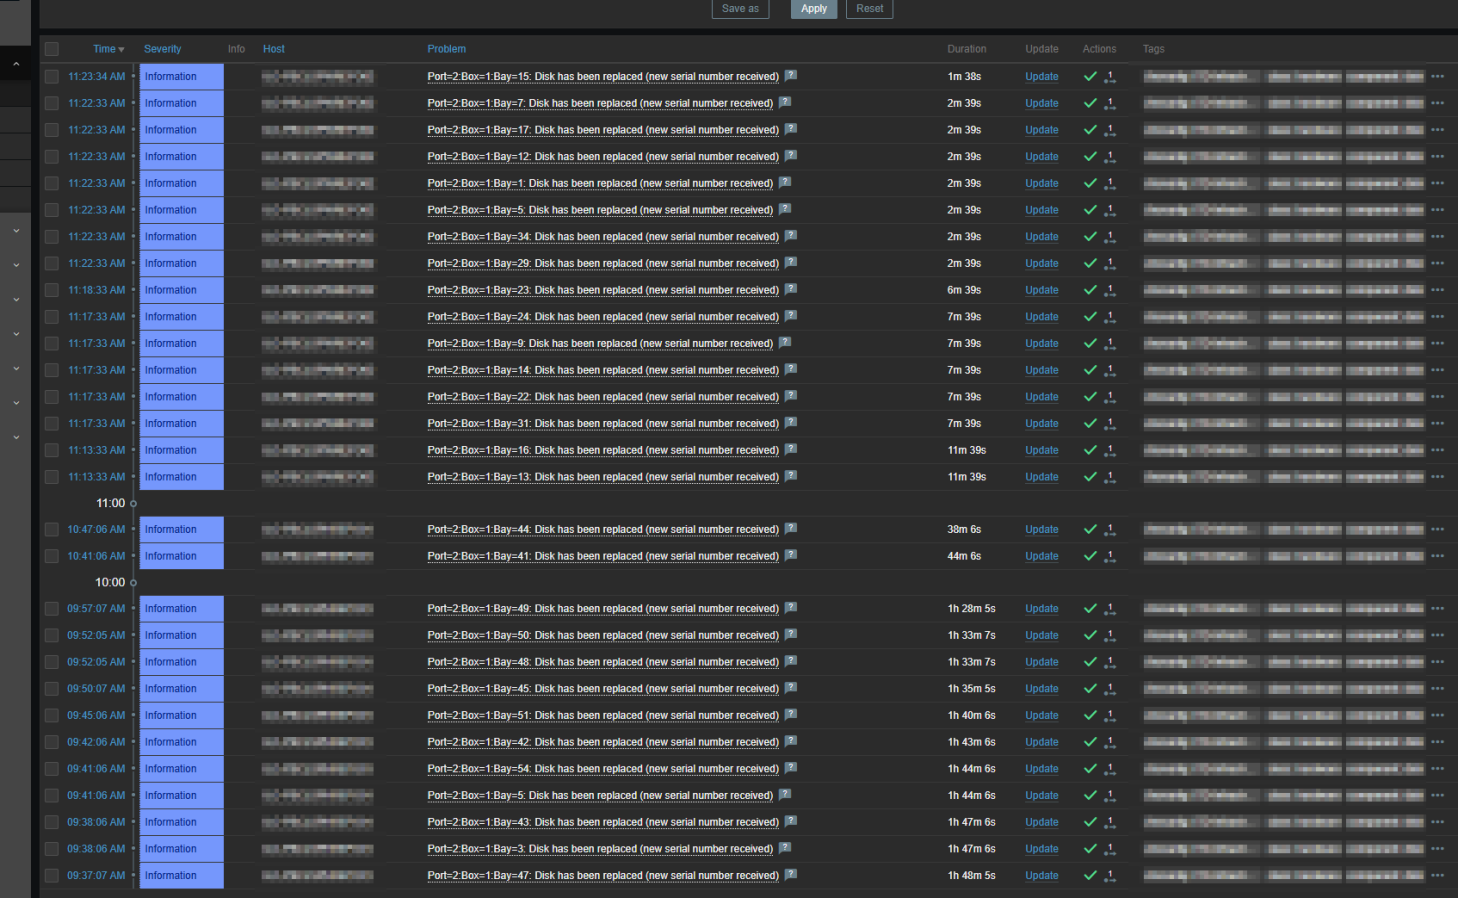Click acknowledged checkmark icon for Bay=29 row

click(x=1091, y=263)
